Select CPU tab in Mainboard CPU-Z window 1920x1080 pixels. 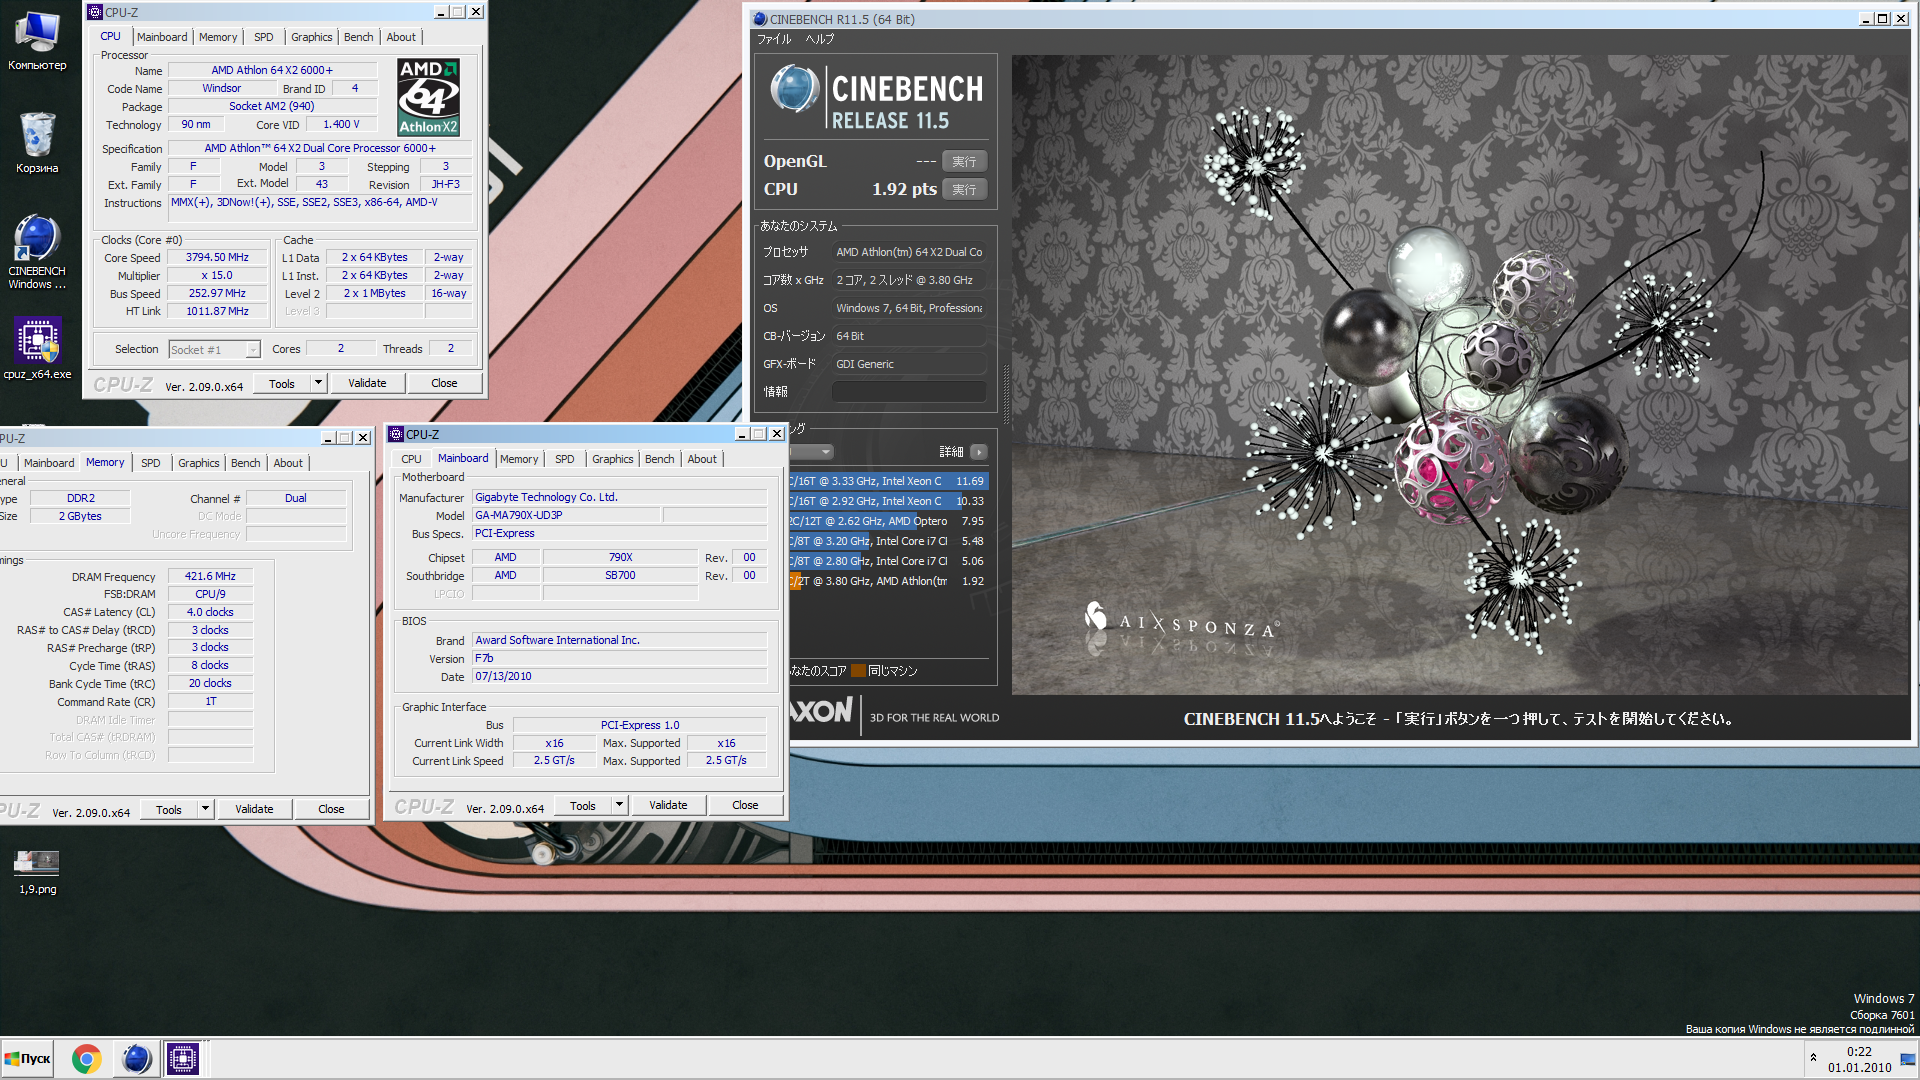pos(411,459)
